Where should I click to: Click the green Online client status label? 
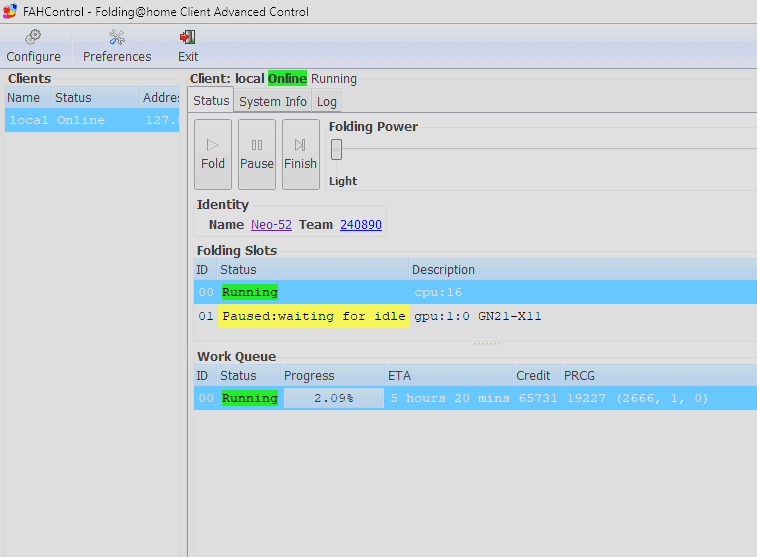(287, 78)
